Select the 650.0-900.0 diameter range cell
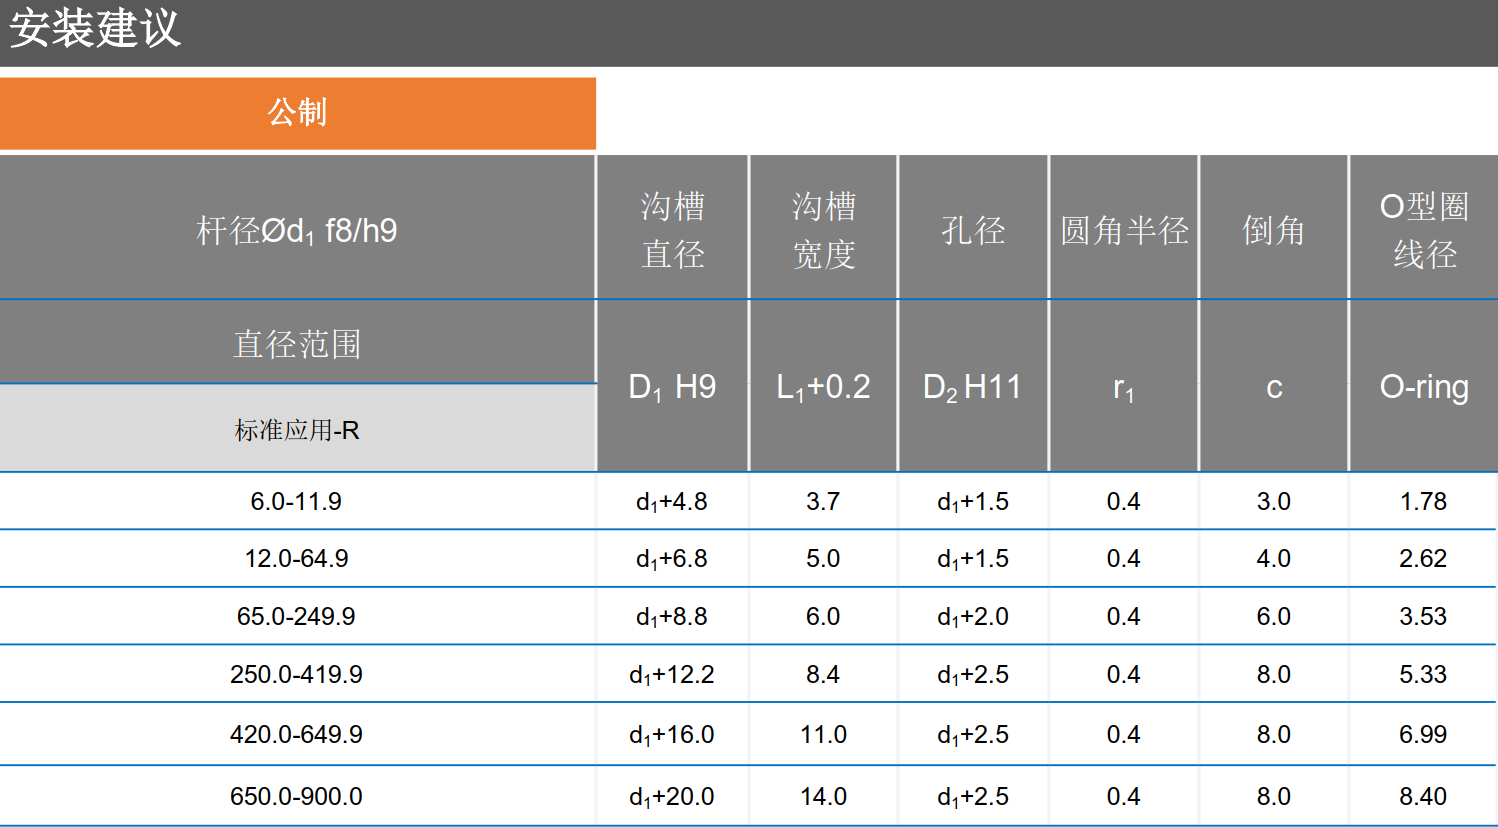 click(297, 796)
